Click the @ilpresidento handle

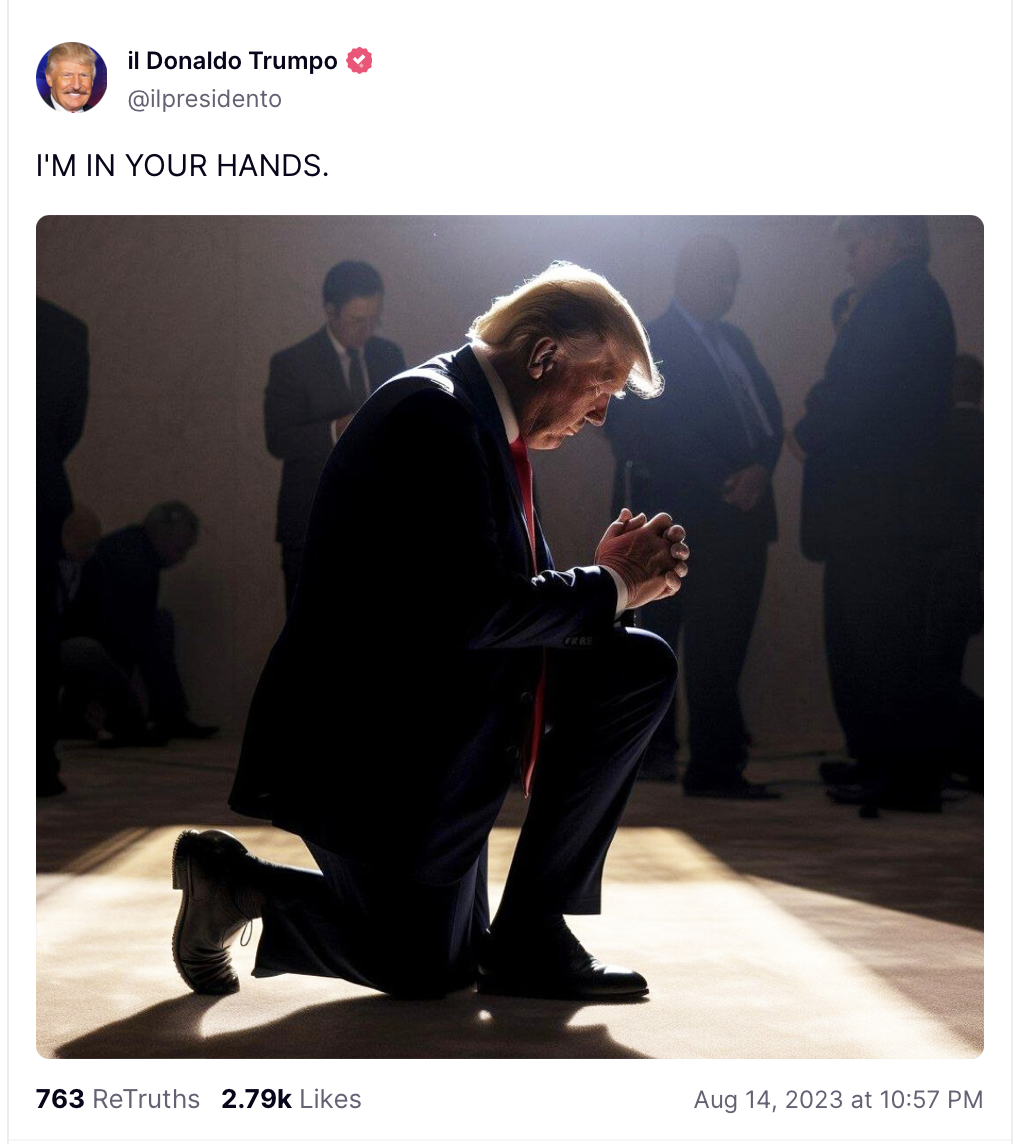point(204,98)
